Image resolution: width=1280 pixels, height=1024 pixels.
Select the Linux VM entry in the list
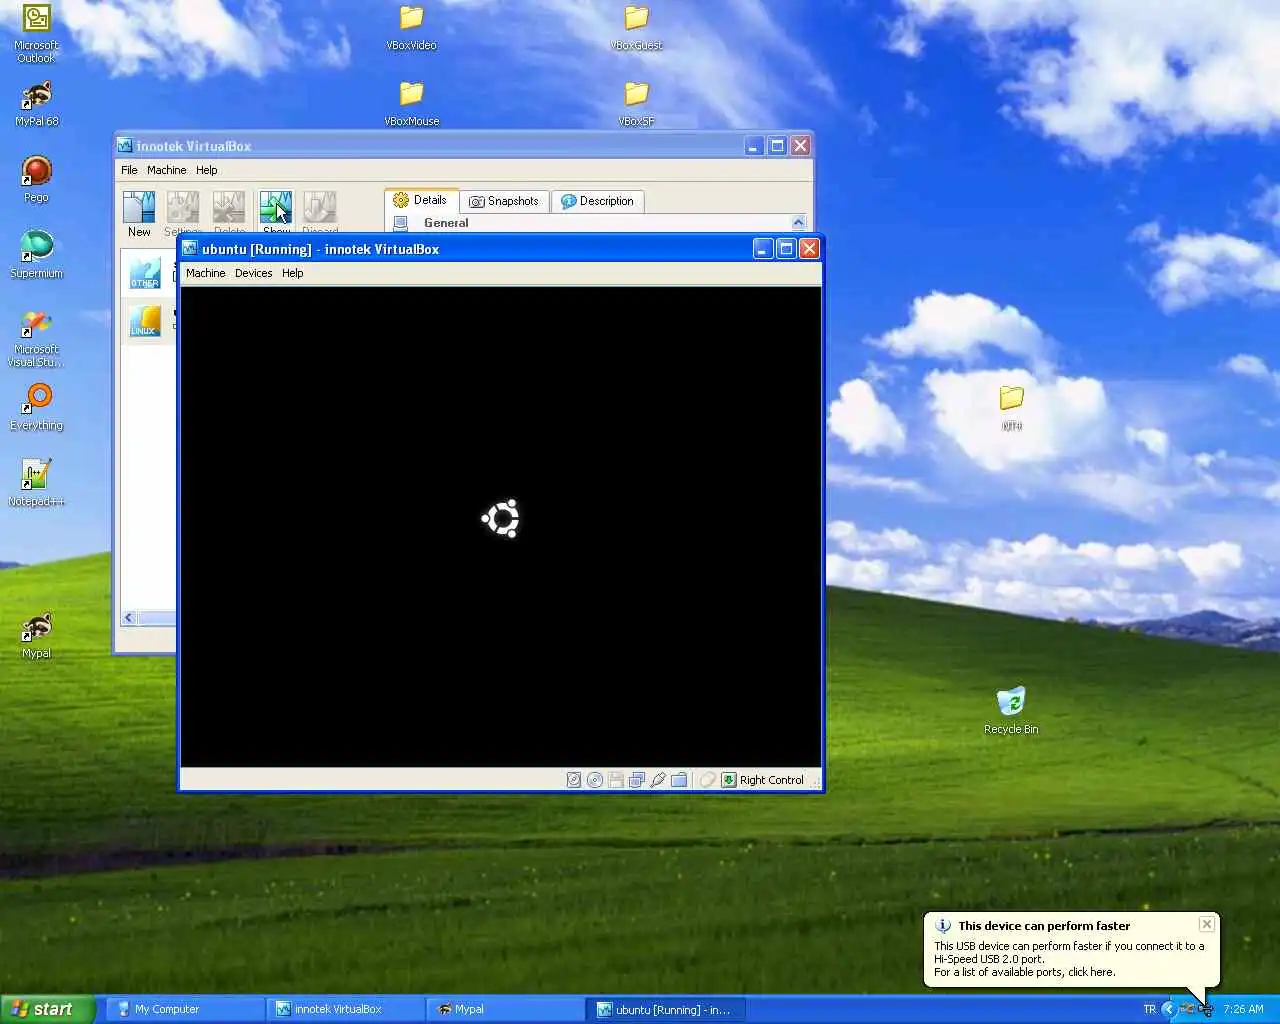148,321
